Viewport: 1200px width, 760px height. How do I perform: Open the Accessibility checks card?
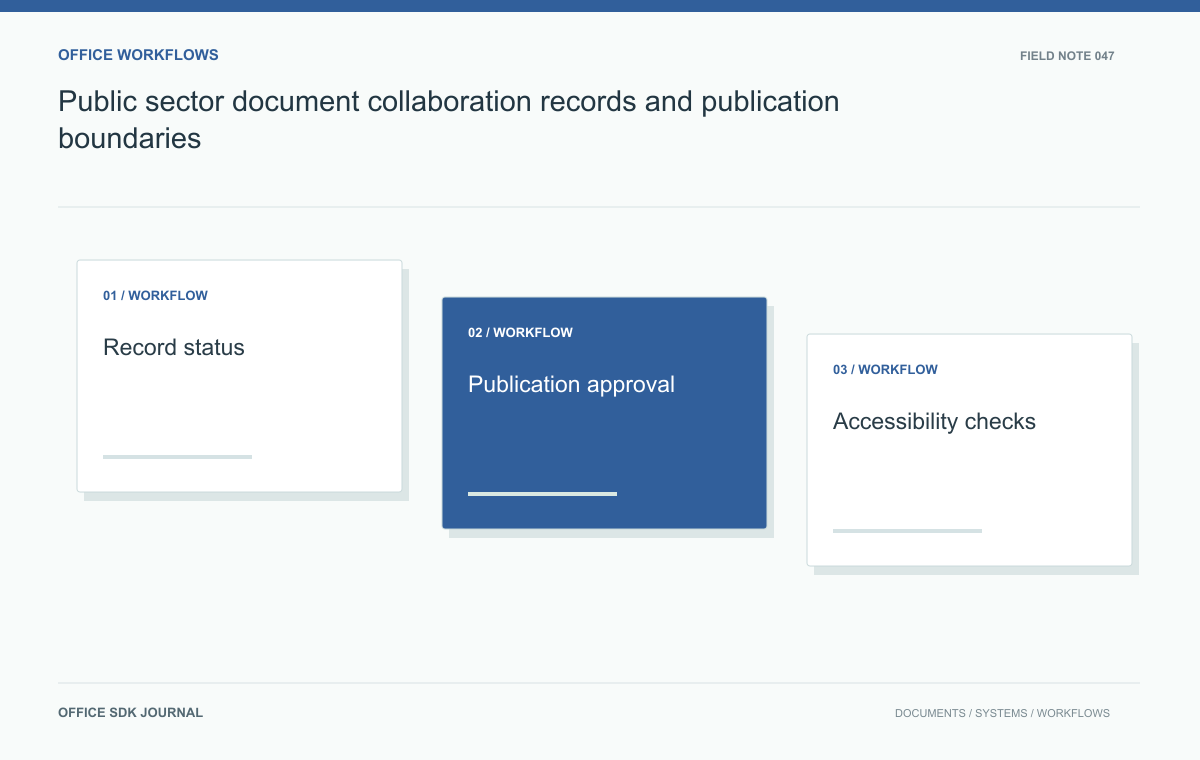[x=970, y=450]
